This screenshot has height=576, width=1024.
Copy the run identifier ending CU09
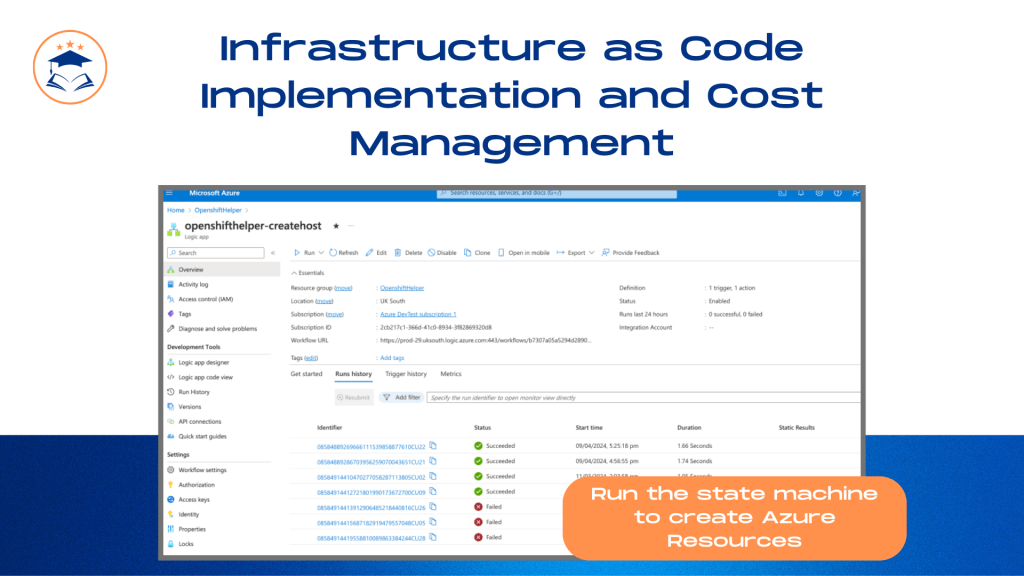(433, 492)
